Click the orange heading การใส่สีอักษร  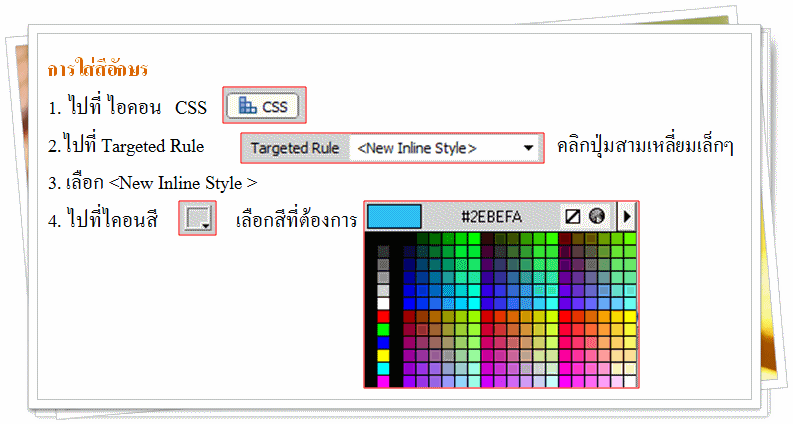pyautogui.click(x=98, y=69)
